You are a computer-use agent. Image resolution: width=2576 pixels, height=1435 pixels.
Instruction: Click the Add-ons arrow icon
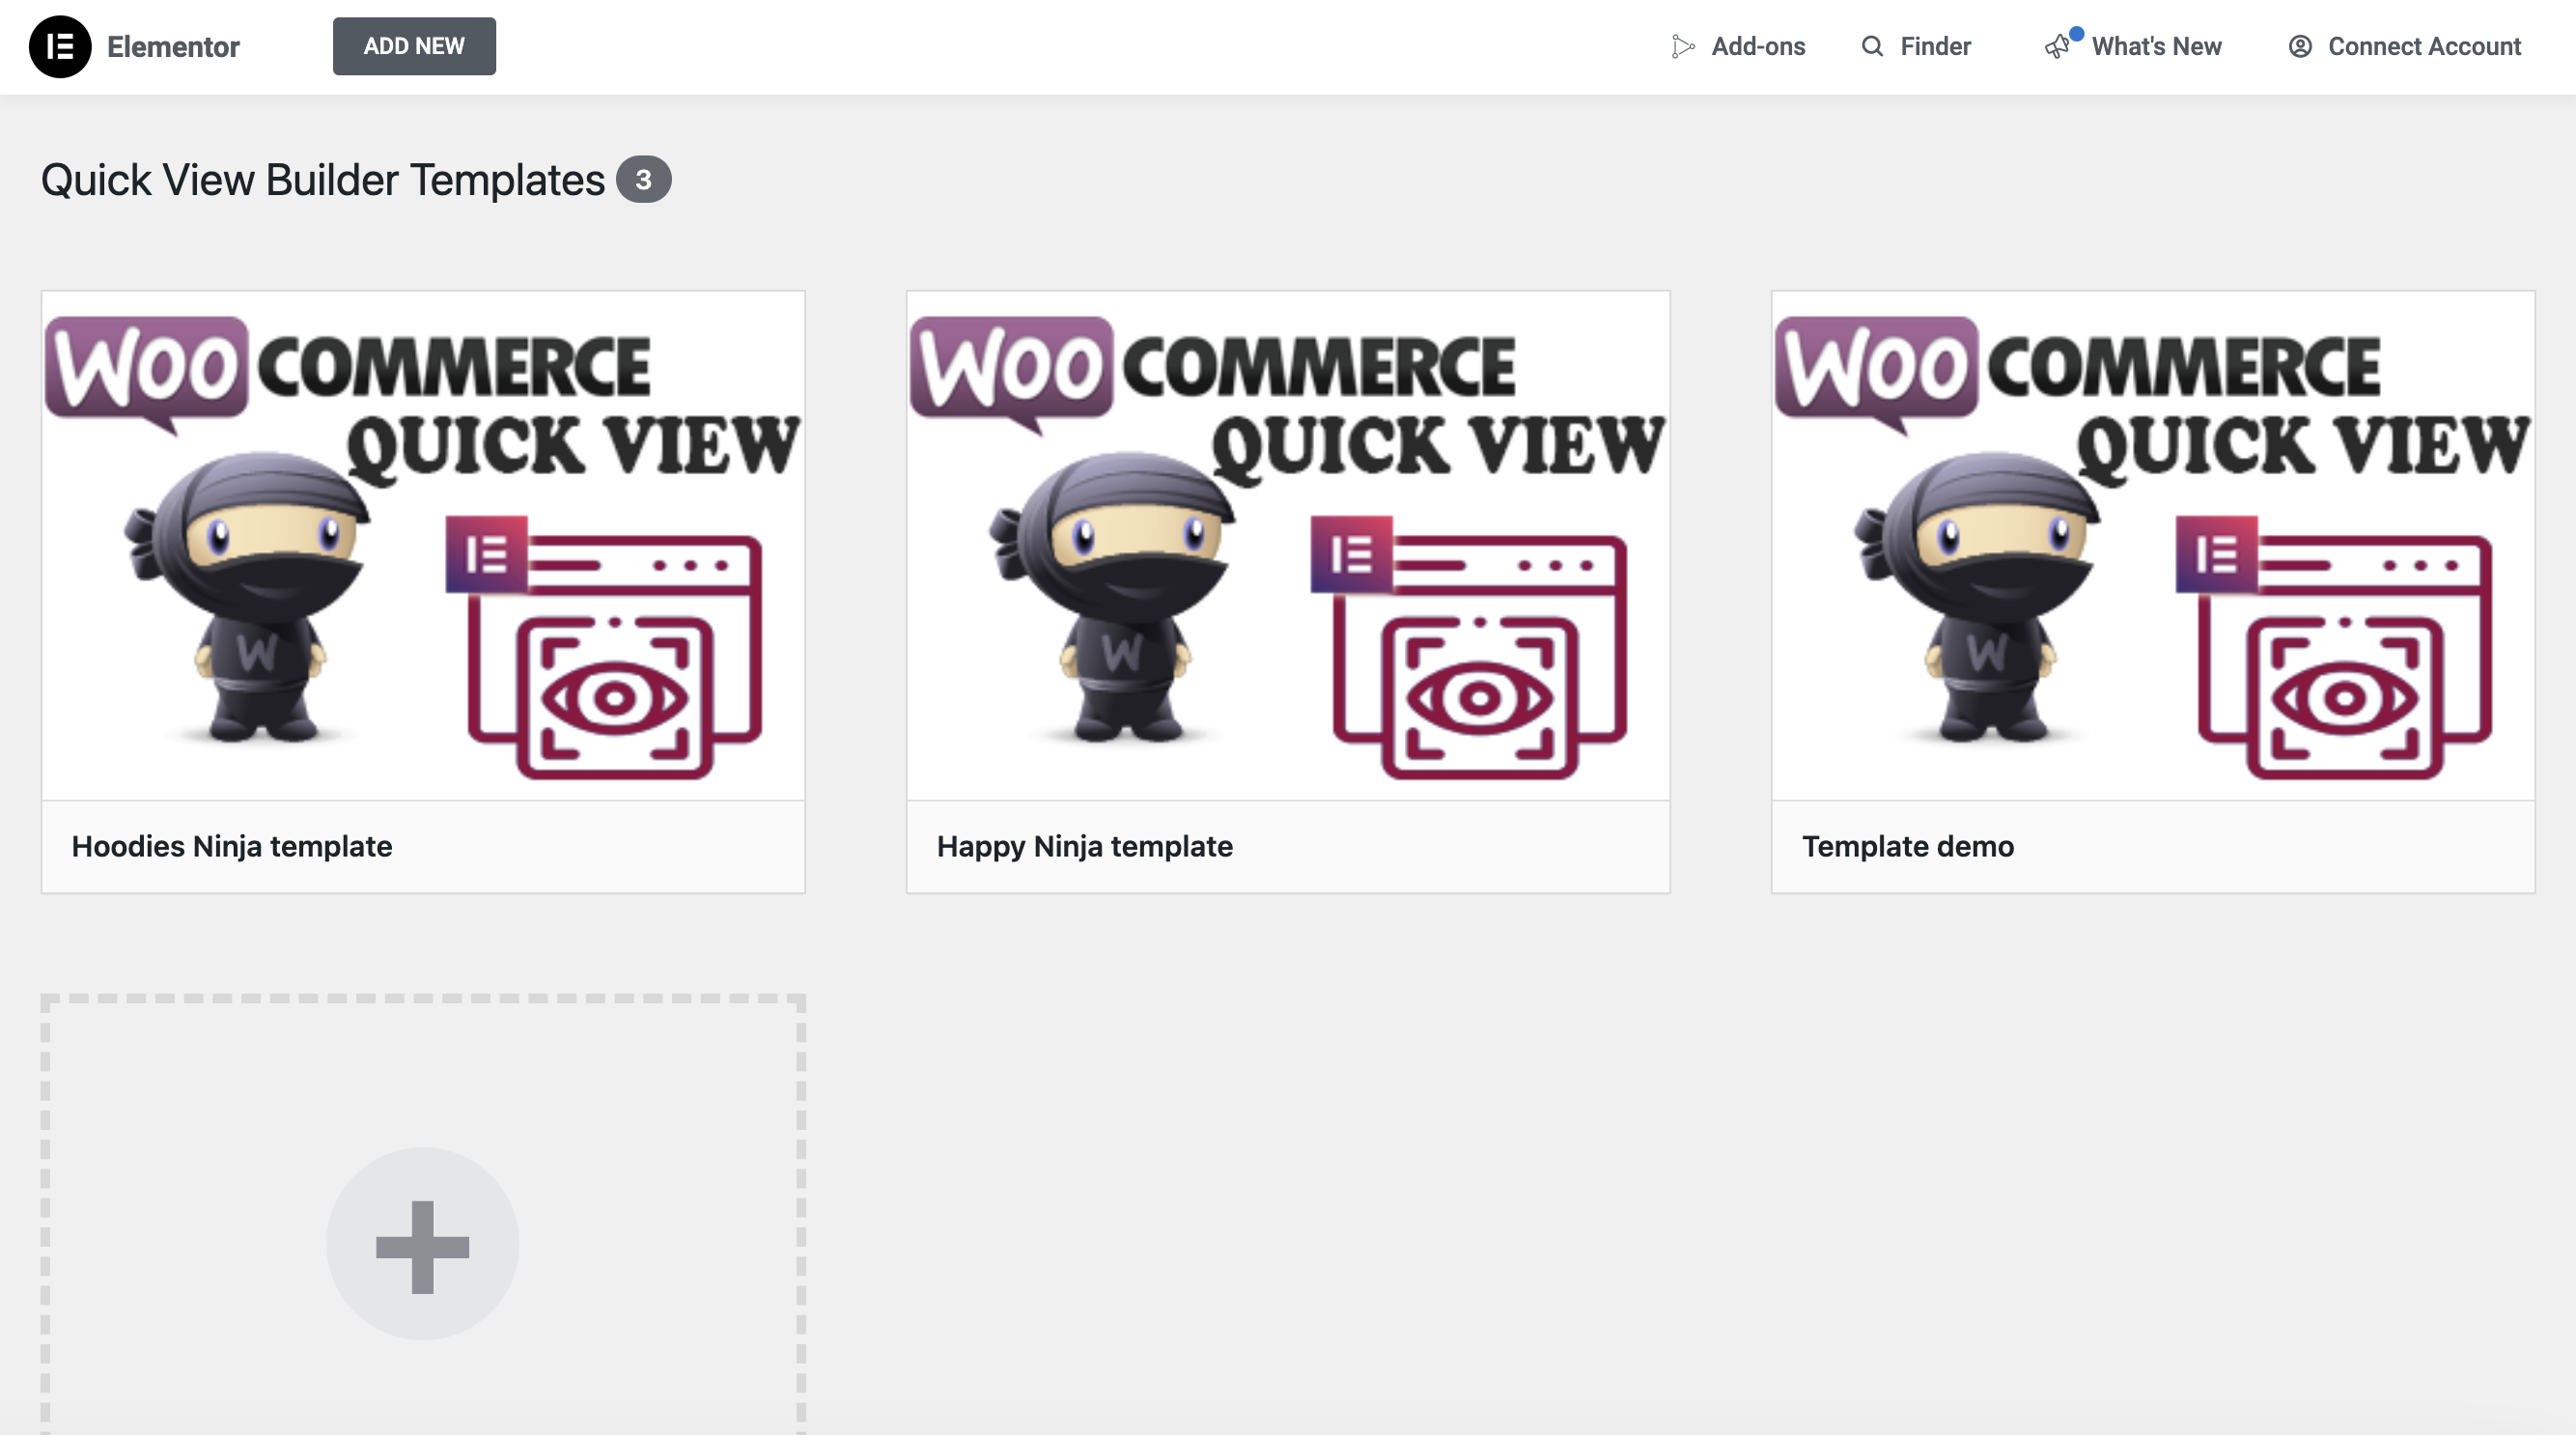tap(1683, 47)
